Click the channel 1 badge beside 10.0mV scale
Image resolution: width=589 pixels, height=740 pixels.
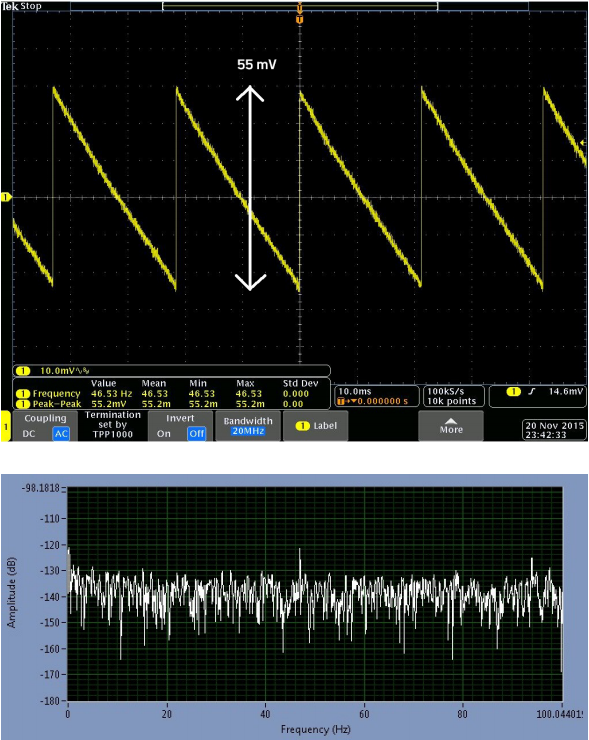pos(23,370)
